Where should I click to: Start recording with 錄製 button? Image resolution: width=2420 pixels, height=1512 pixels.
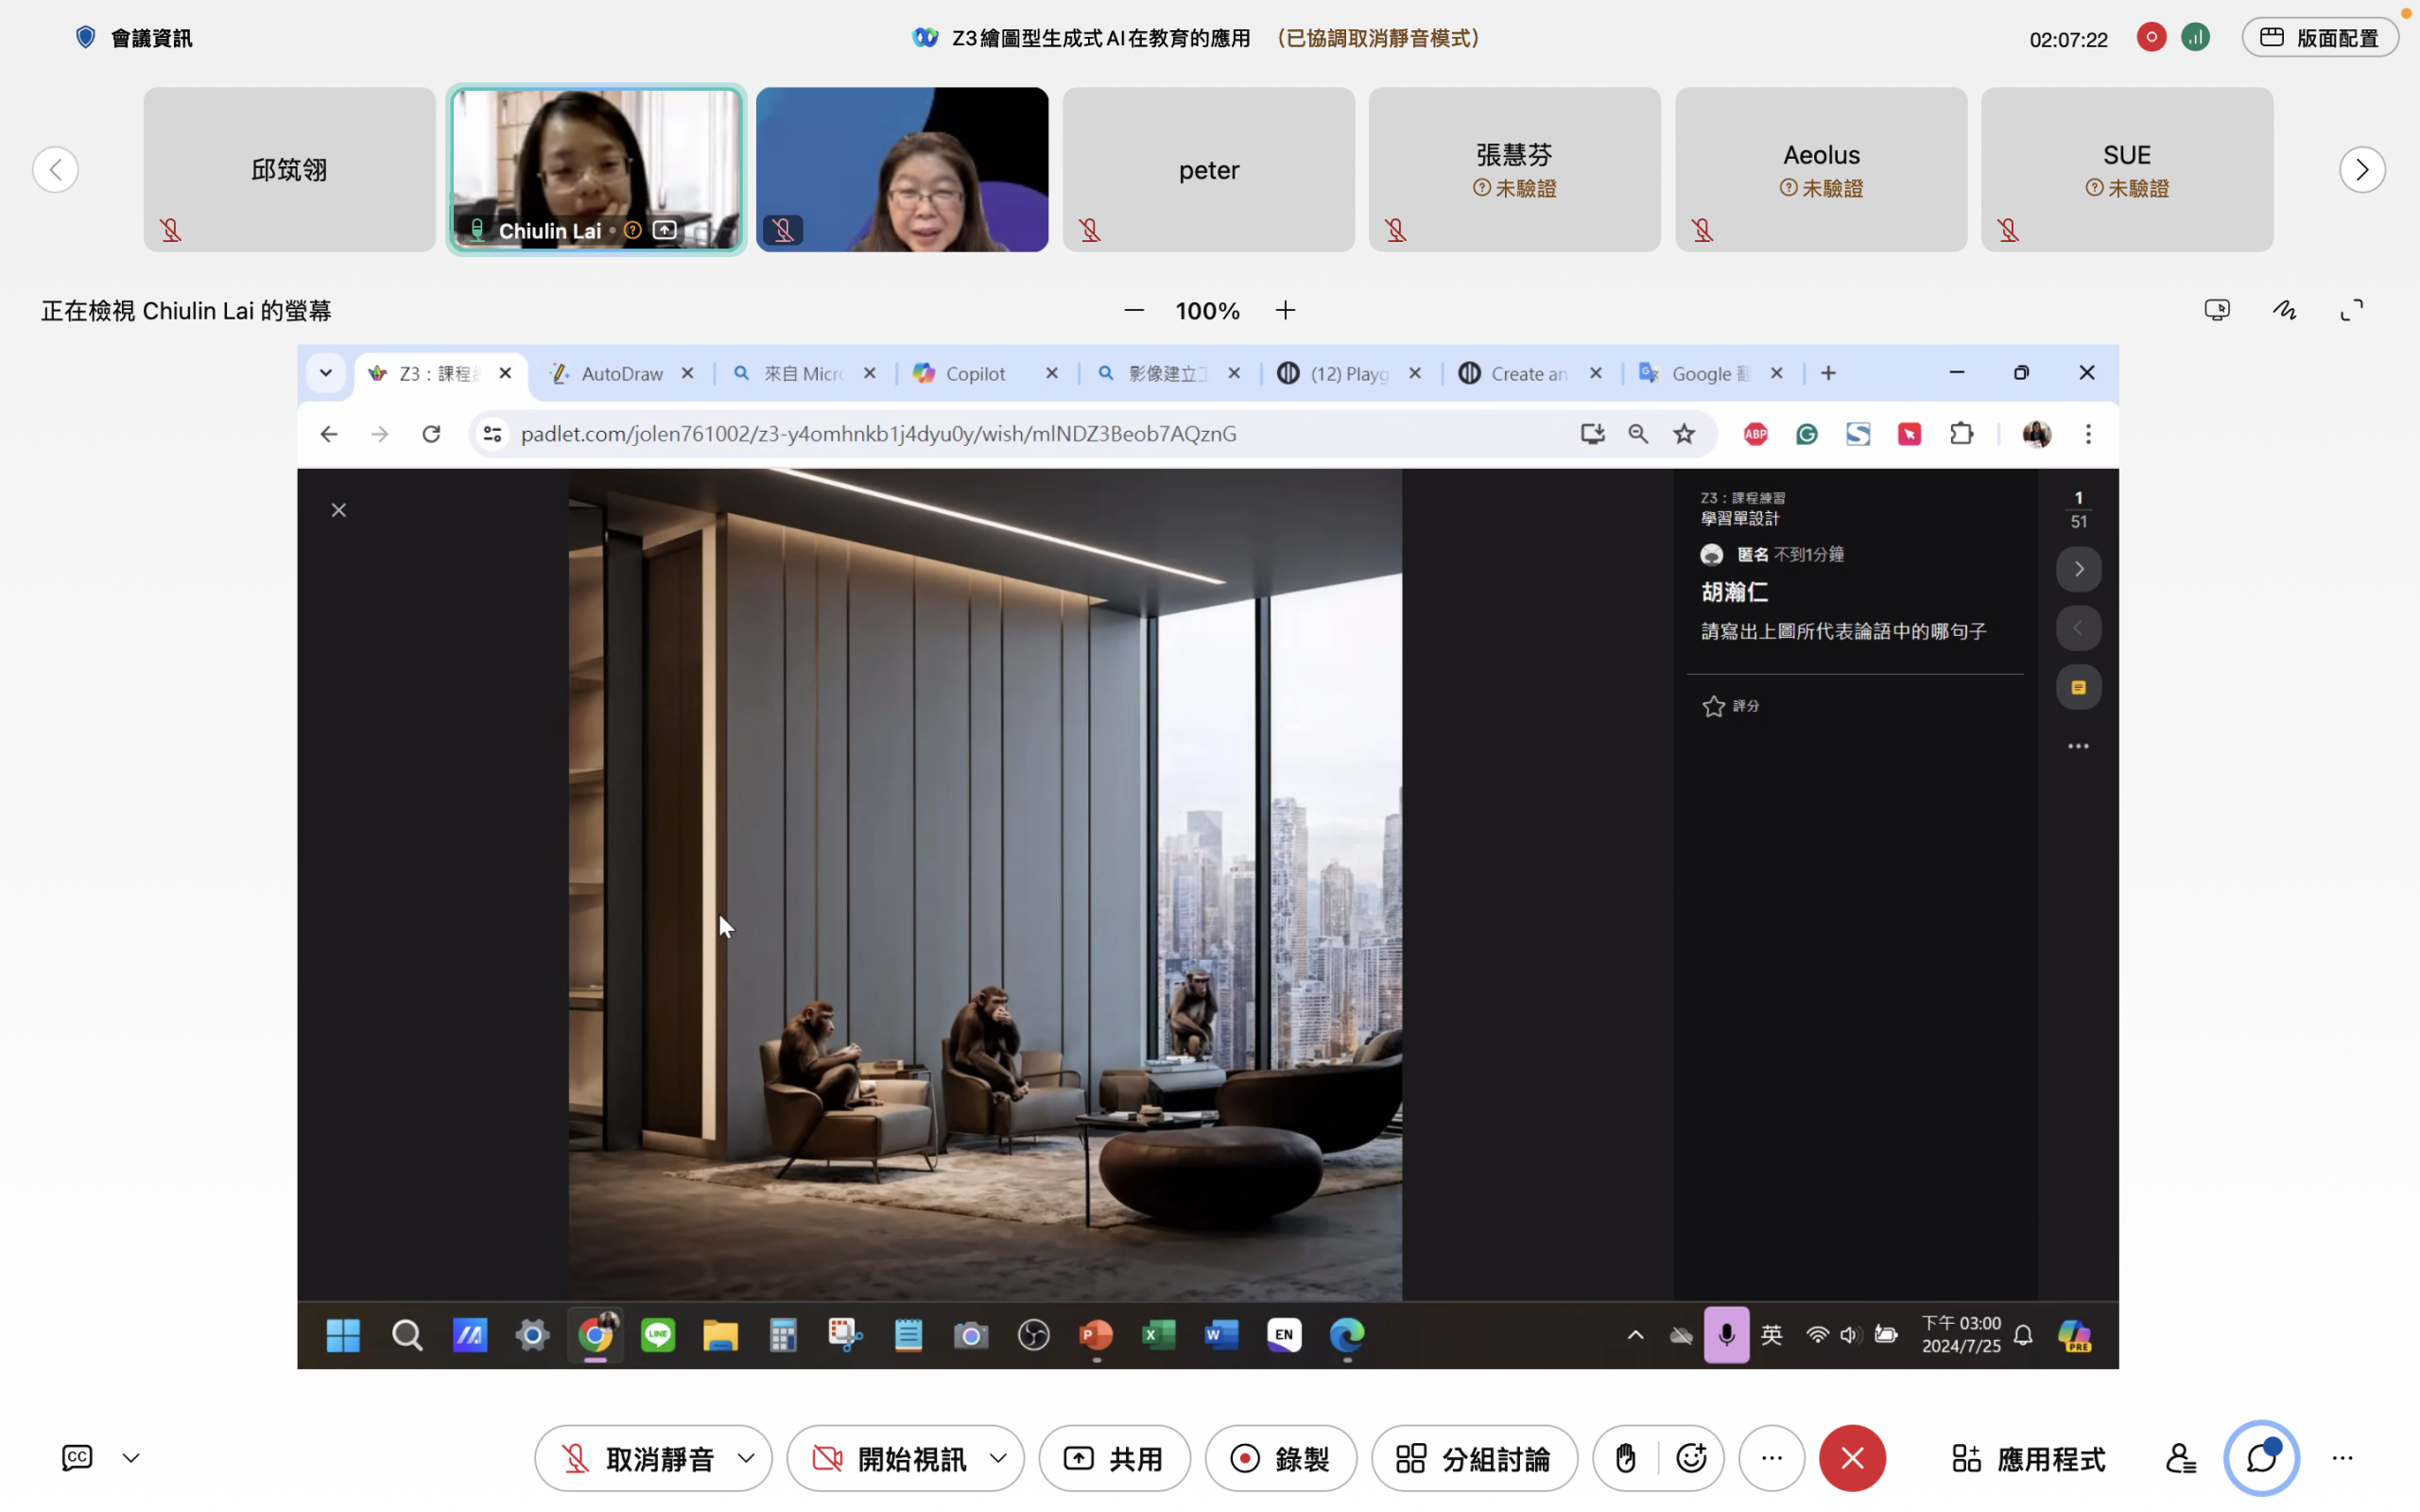(1280, 1458)
